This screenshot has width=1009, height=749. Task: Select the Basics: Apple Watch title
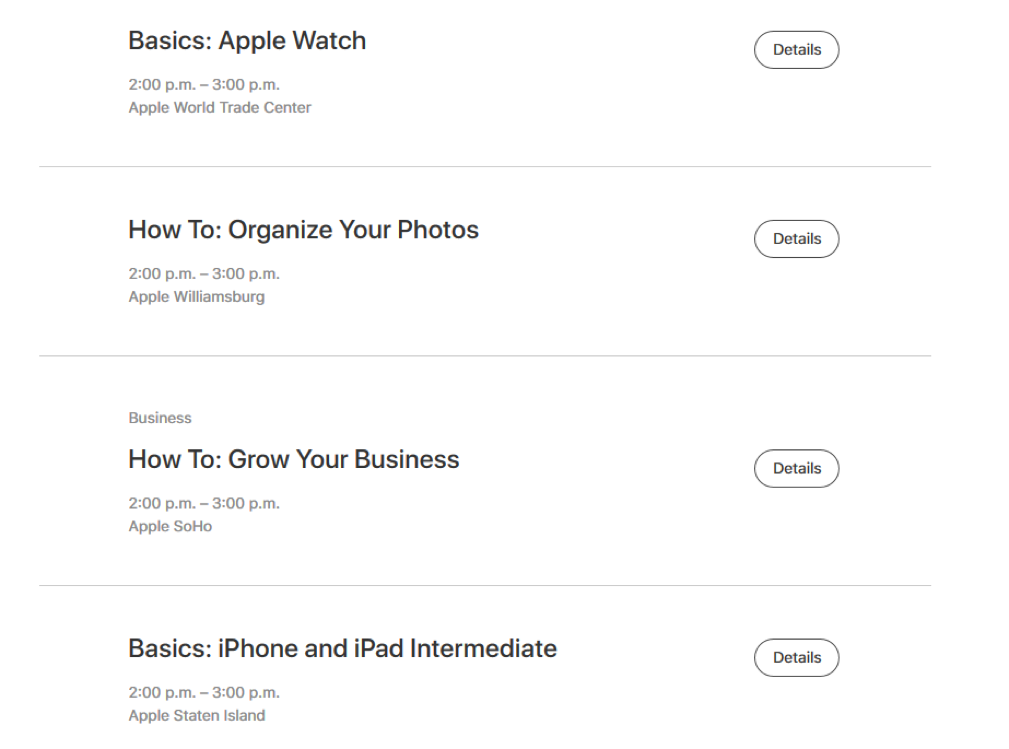pyautogui.click(x=247, y=41)
